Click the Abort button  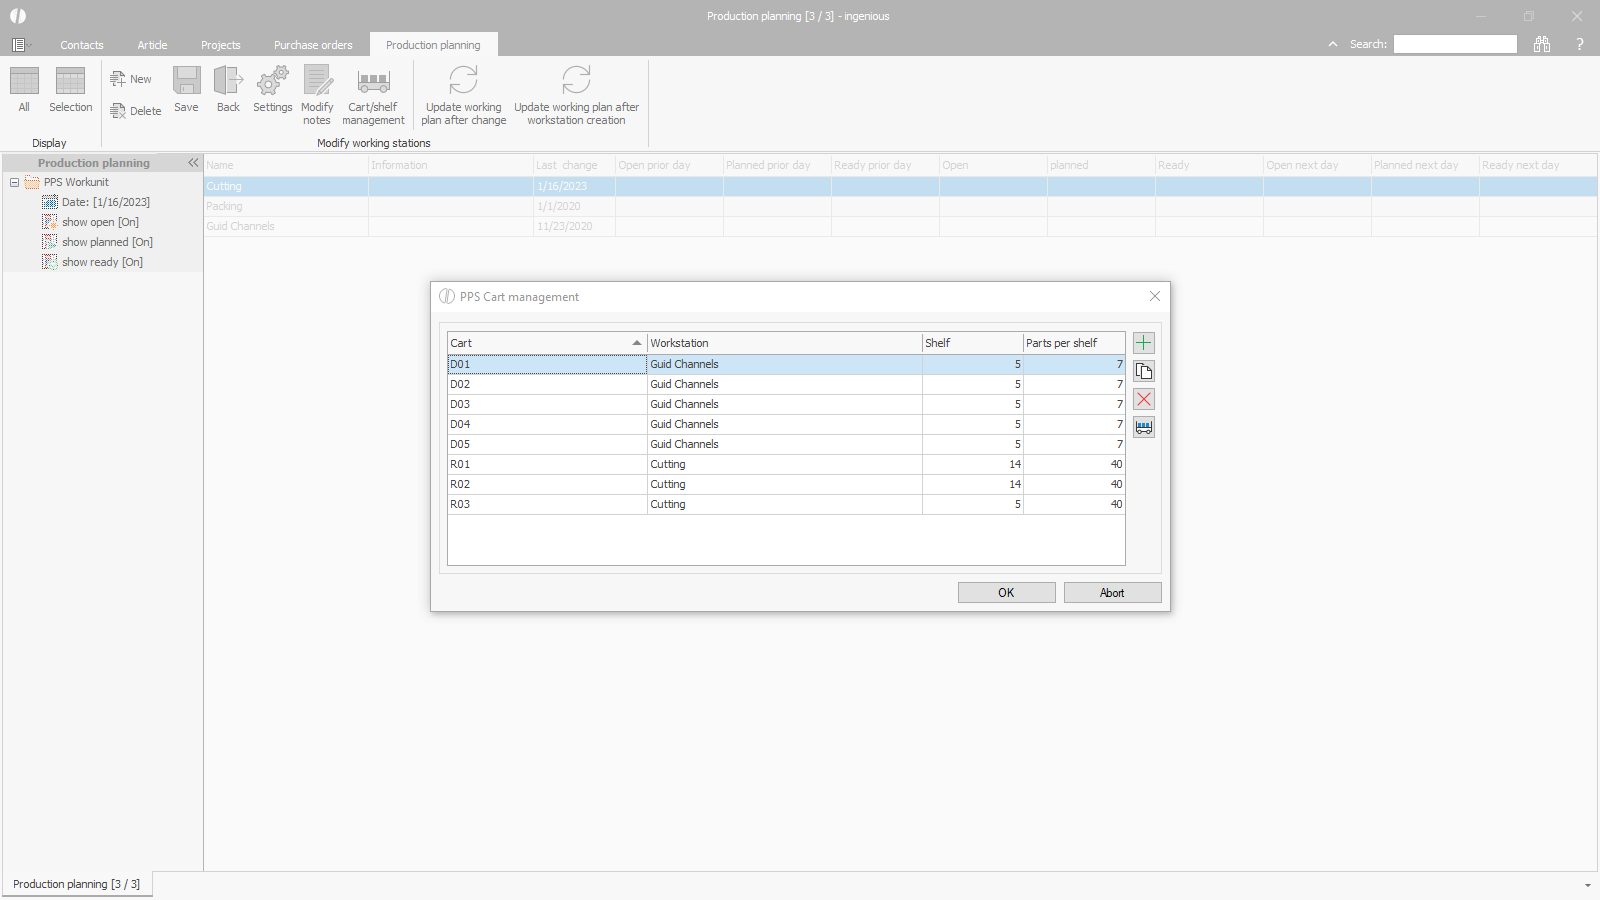coord(1112,593)
